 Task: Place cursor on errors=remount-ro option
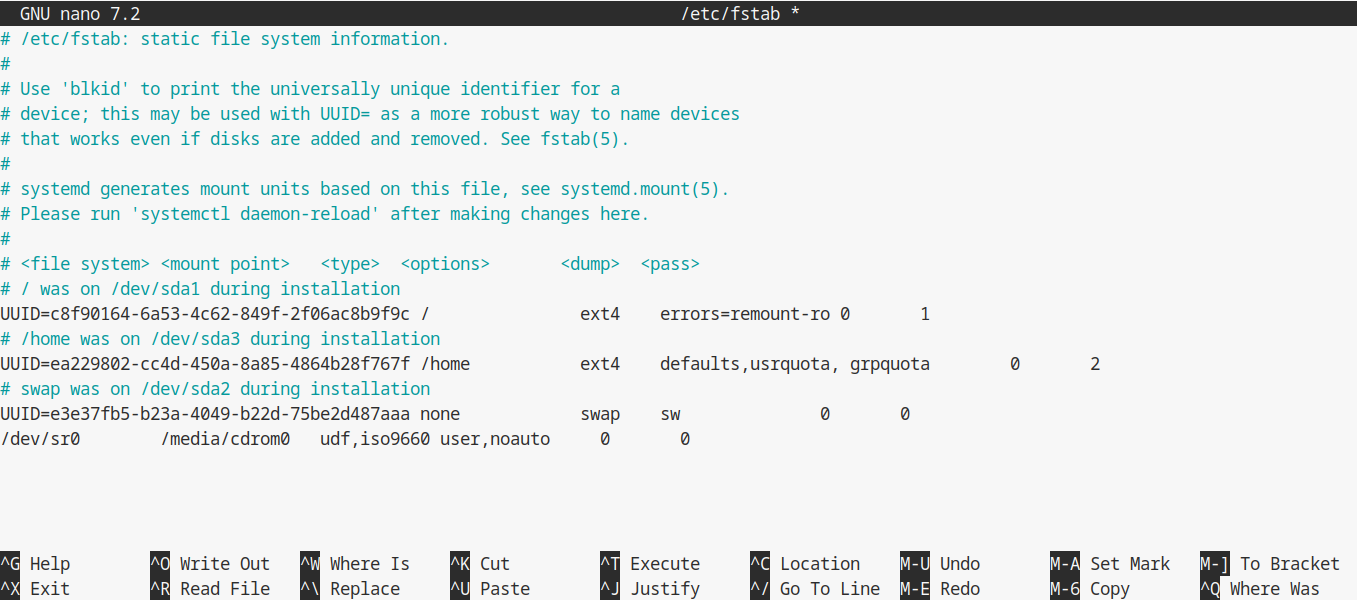coord(745,314)
